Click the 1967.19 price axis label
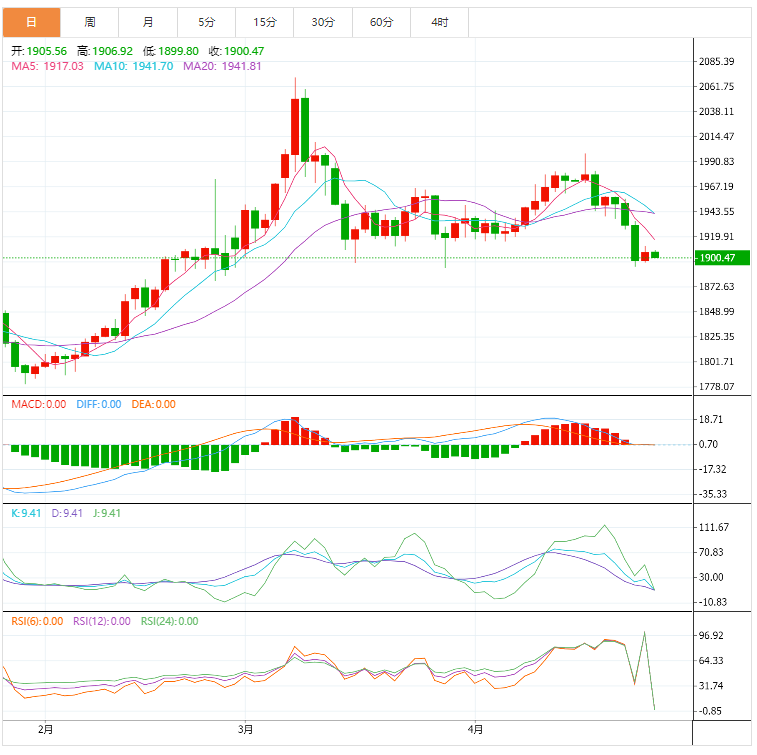 (x=716, y=186)
